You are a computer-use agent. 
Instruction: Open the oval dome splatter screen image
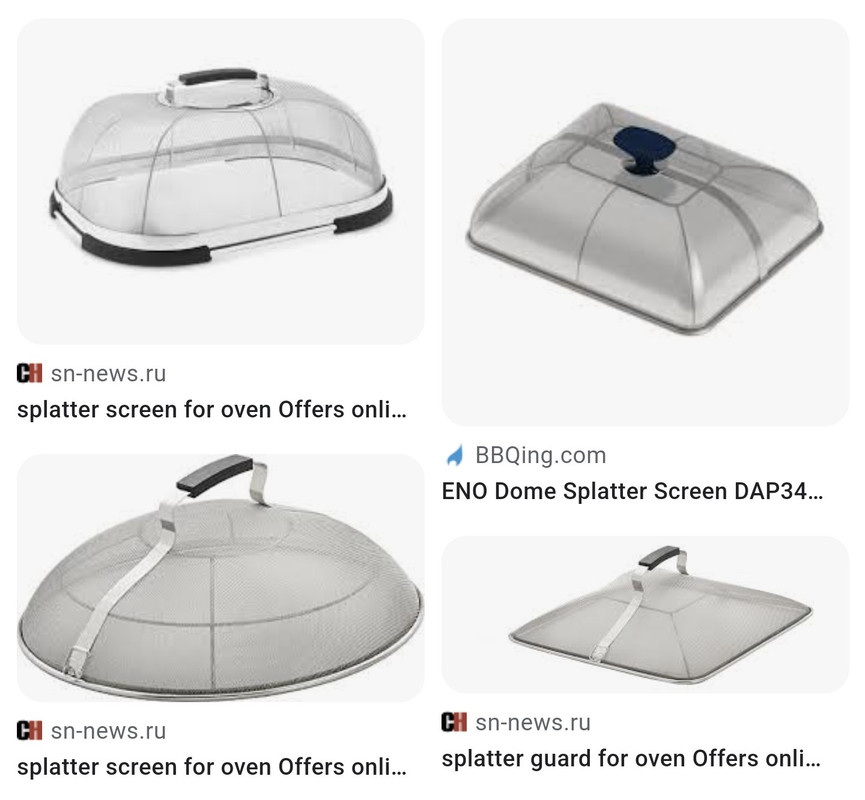(x=221, y=182)
